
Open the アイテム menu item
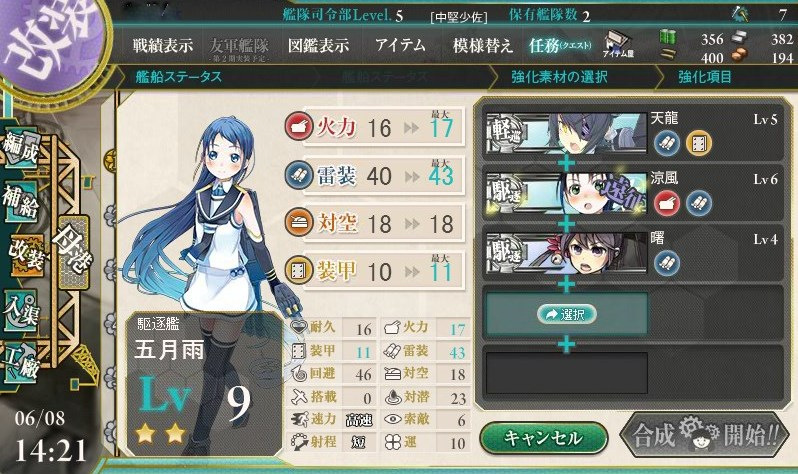[x=400, y=45]
